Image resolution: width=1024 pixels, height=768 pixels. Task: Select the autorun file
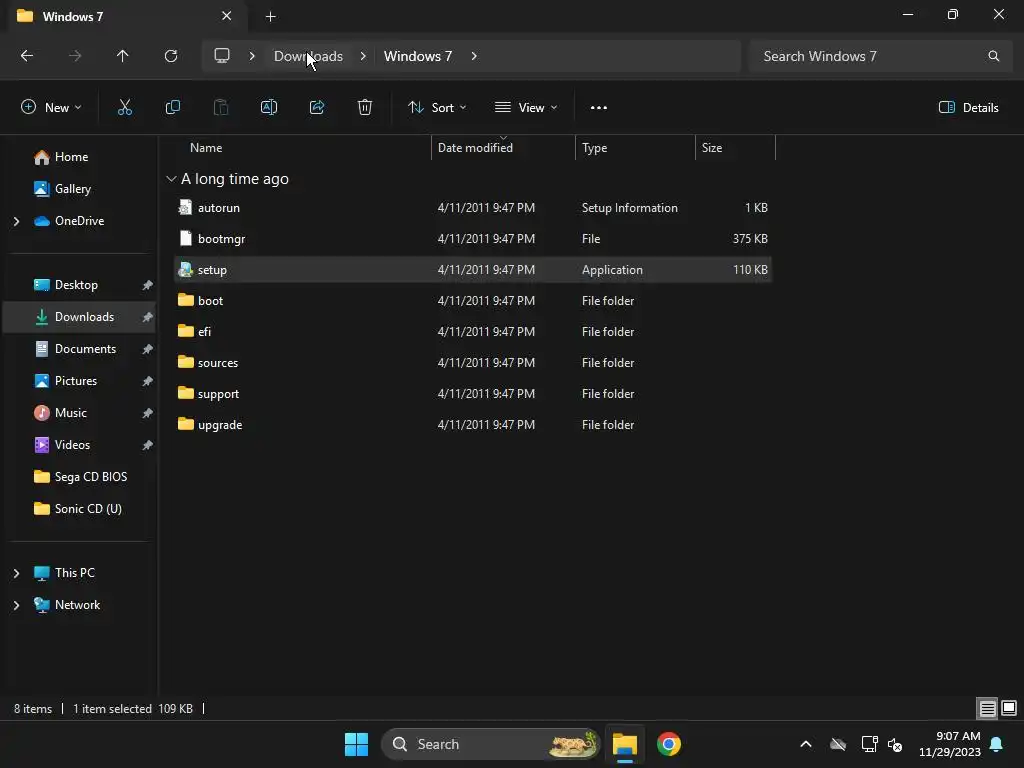[x=473, y=208]
